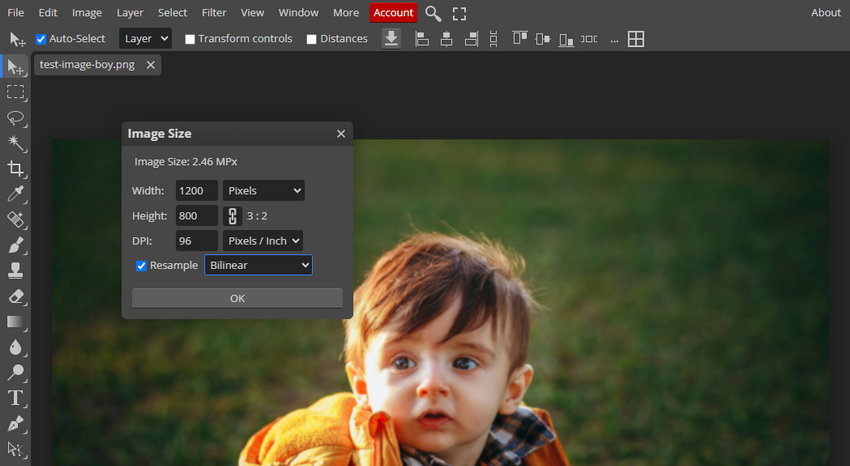Open the Image menu
The height and width of the screenshot is (466, 850).
click(87, 12)
